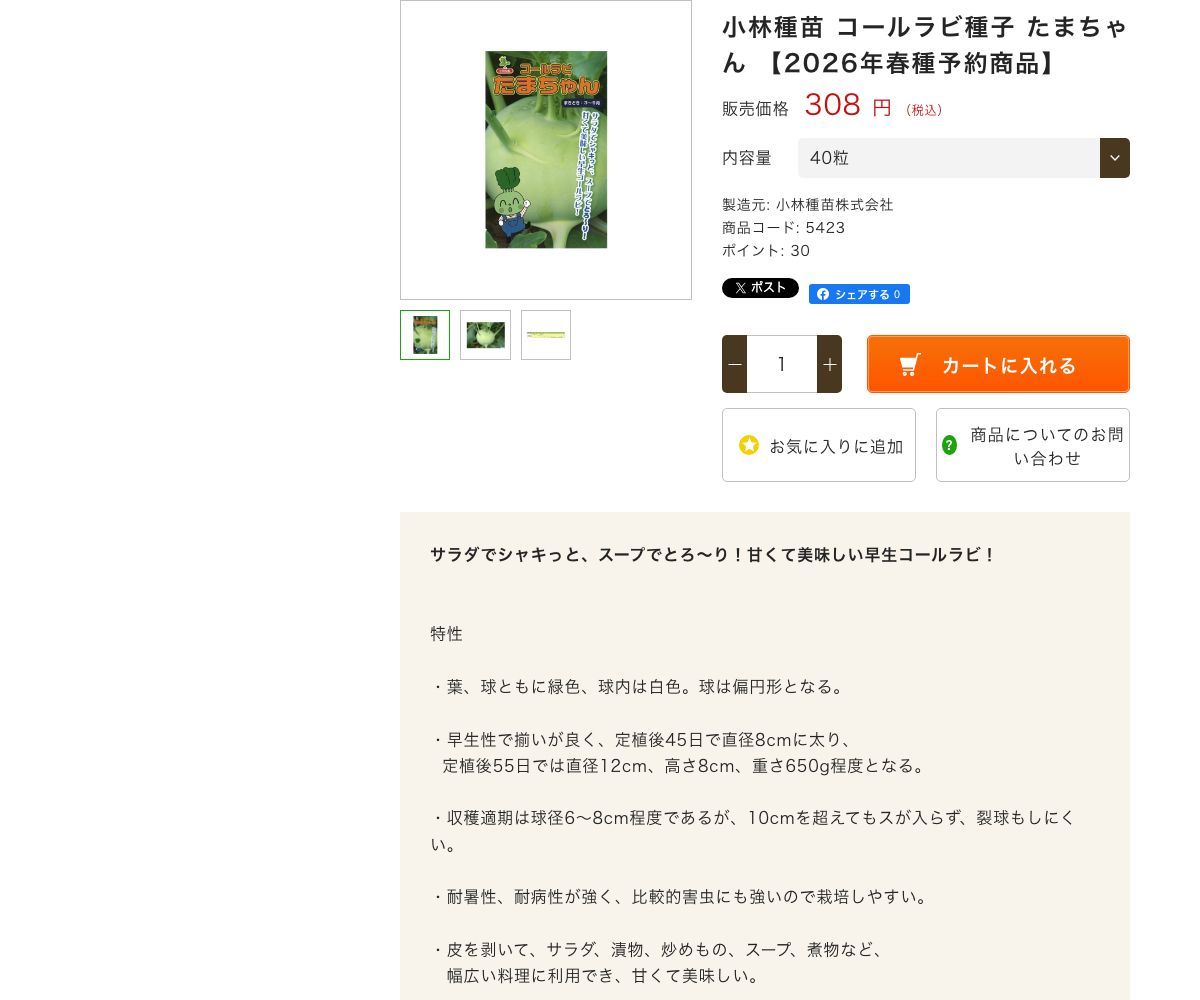This screenshot has width=1200, height=1000.
Task: Click the main product image
Action: click(x=546, y=150)
